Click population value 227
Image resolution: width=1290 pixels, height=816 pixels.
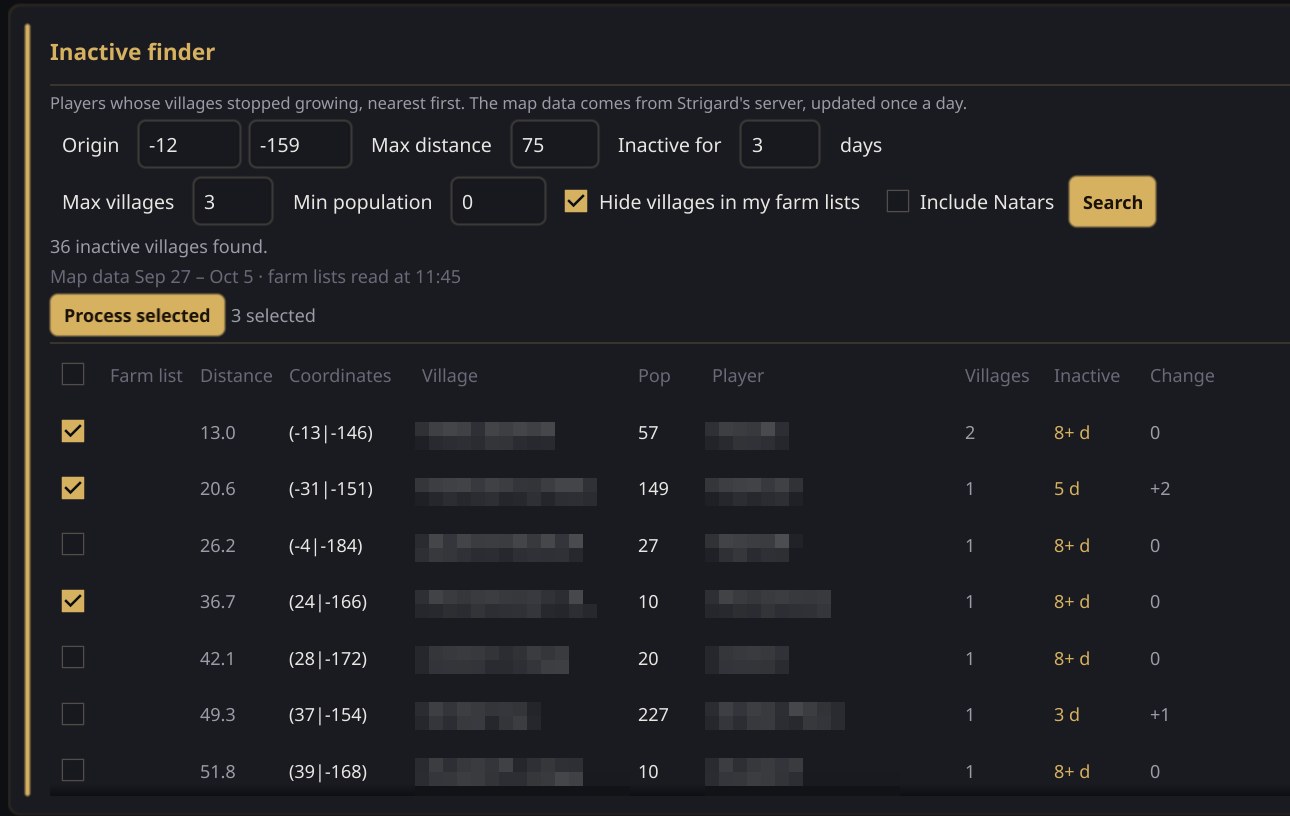point(653,715)
